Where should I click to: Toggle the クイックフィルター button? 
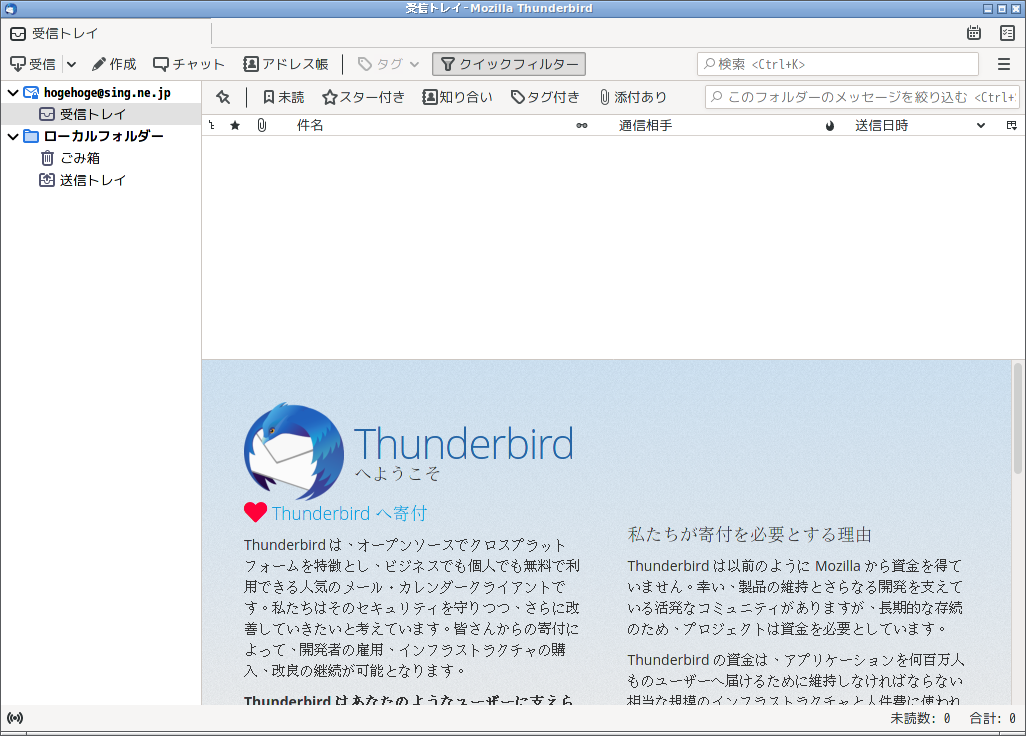[x=509, y=64]
